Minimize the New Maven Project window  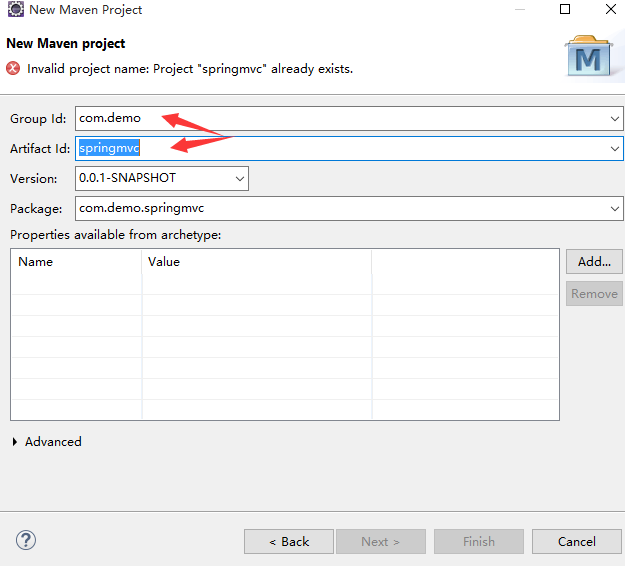tap(520, 9)
